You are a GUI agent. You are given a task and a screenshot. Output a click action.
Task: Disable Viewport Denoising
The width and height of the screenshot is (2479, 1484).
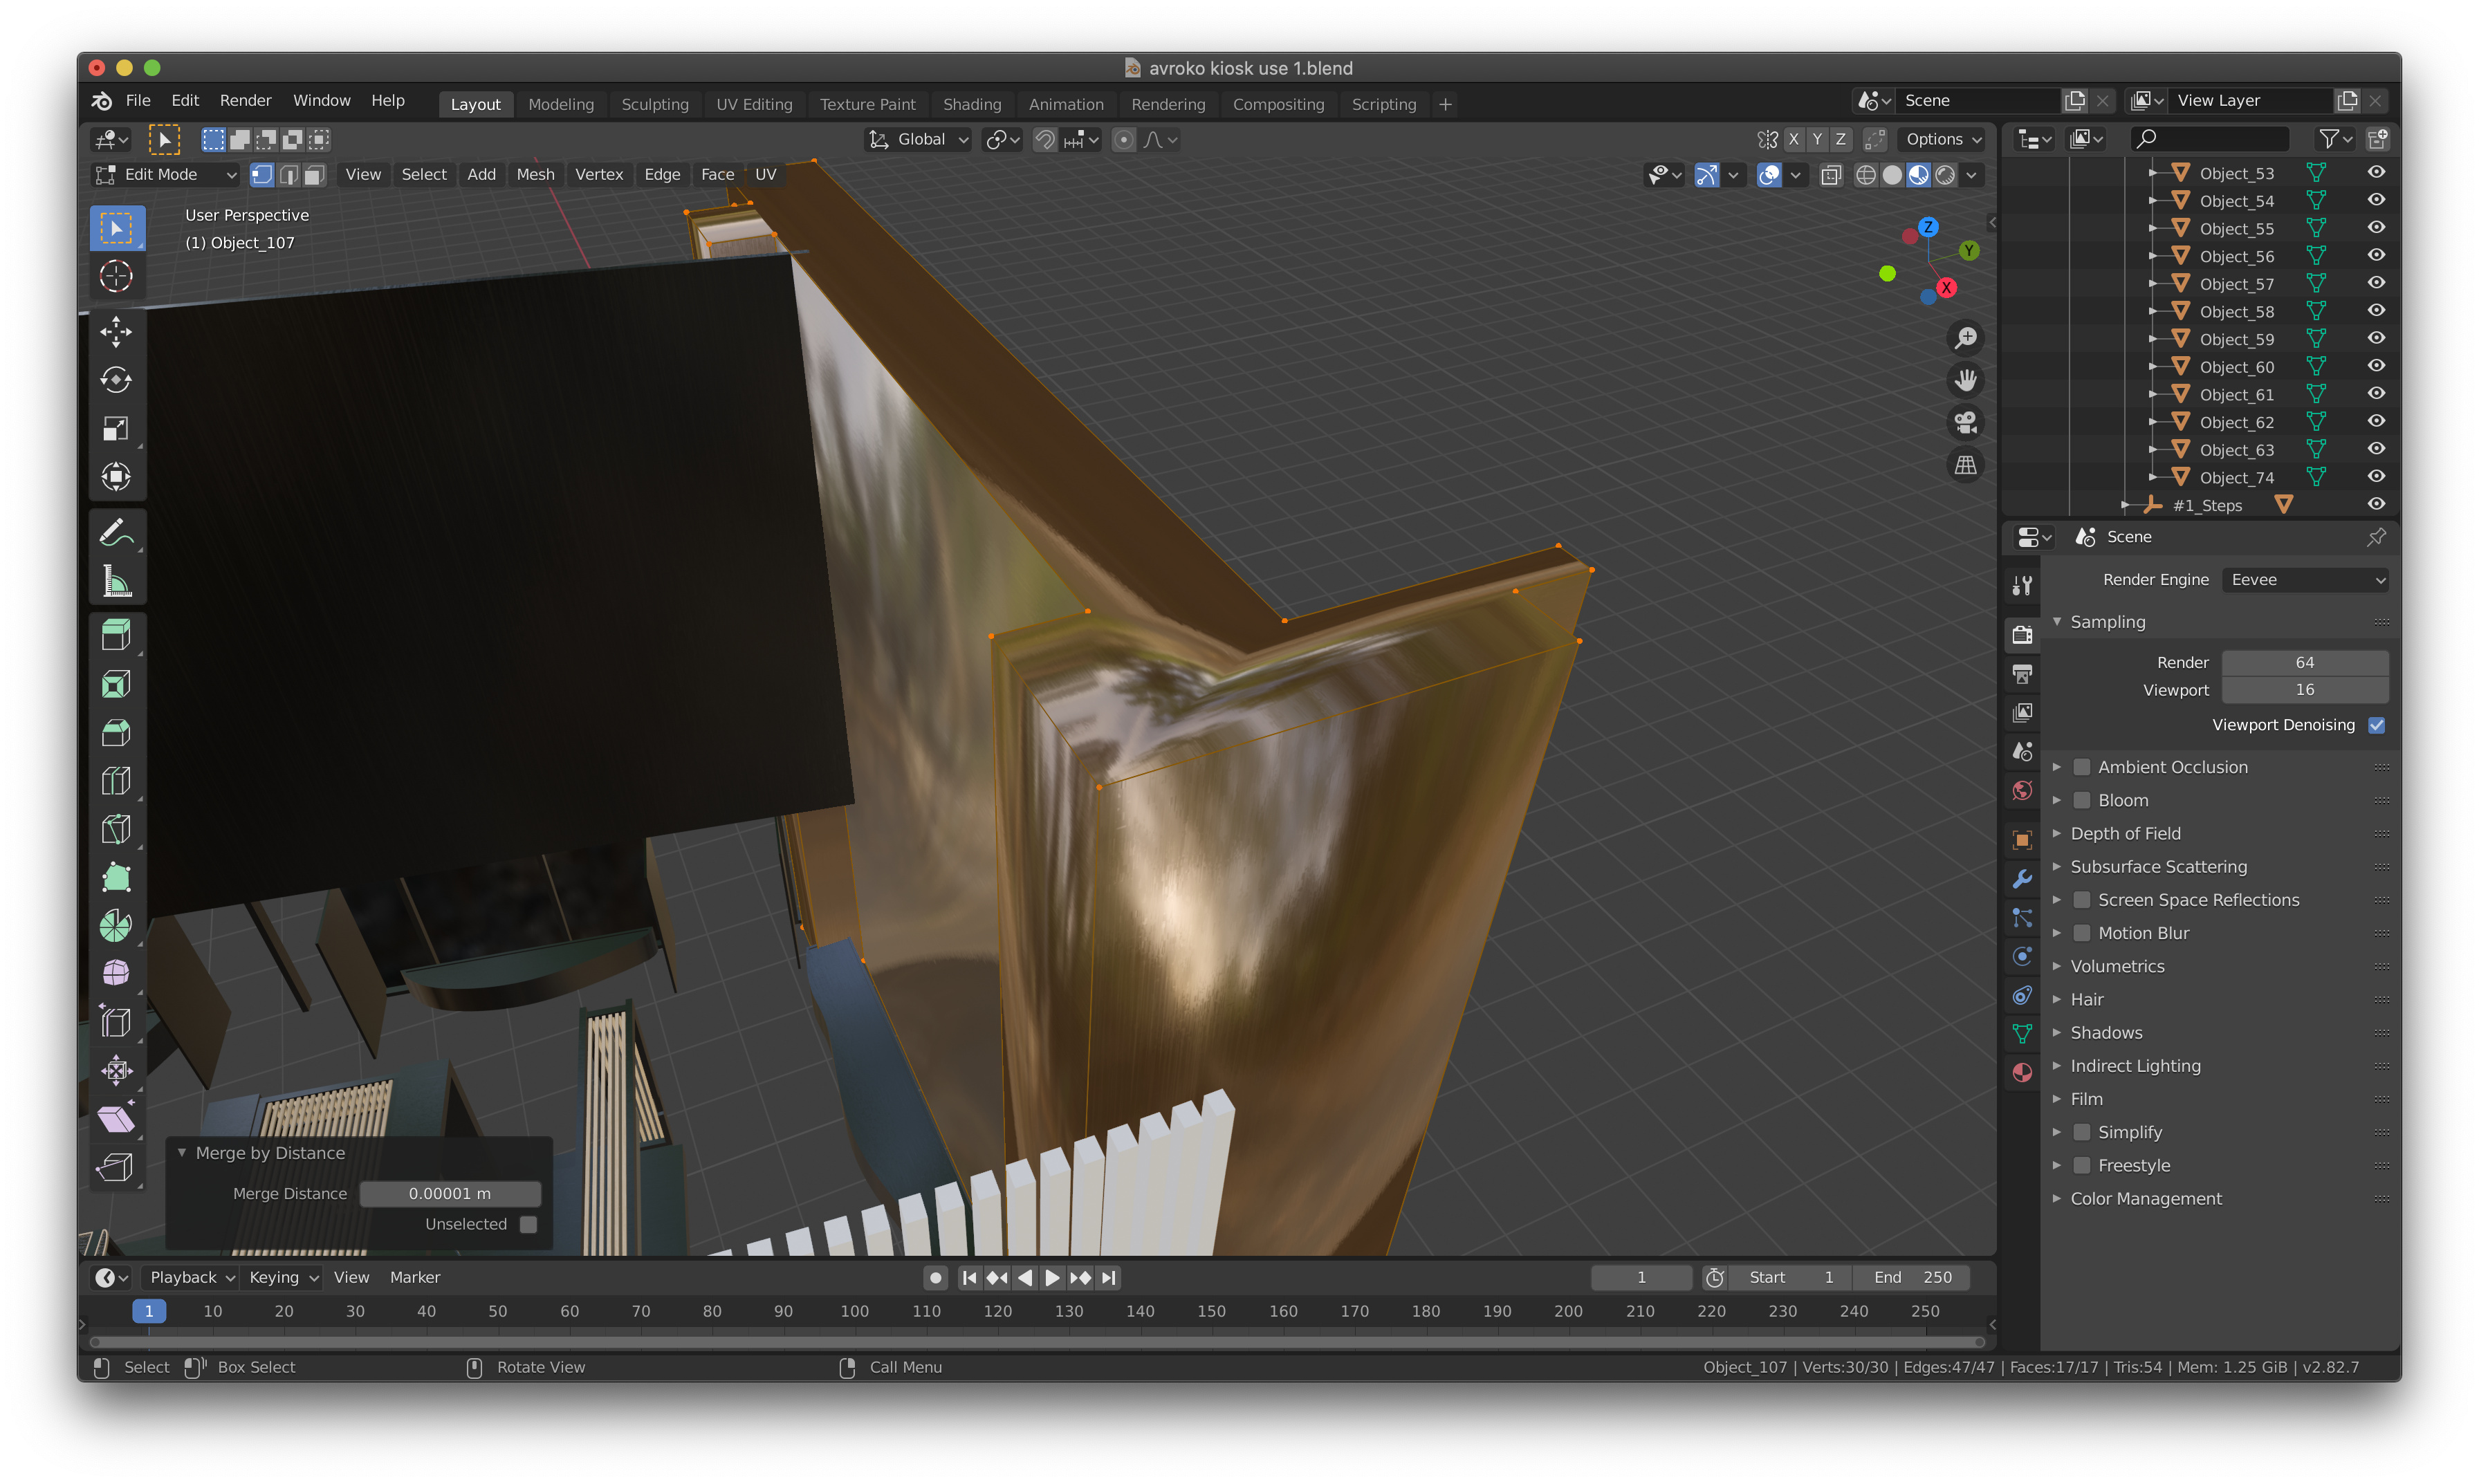coord(2377,724)
